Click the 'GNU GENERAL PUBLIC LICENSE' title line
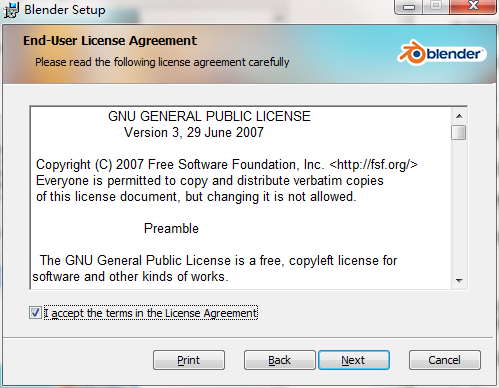499x388 pixels. tap(209, 116)
